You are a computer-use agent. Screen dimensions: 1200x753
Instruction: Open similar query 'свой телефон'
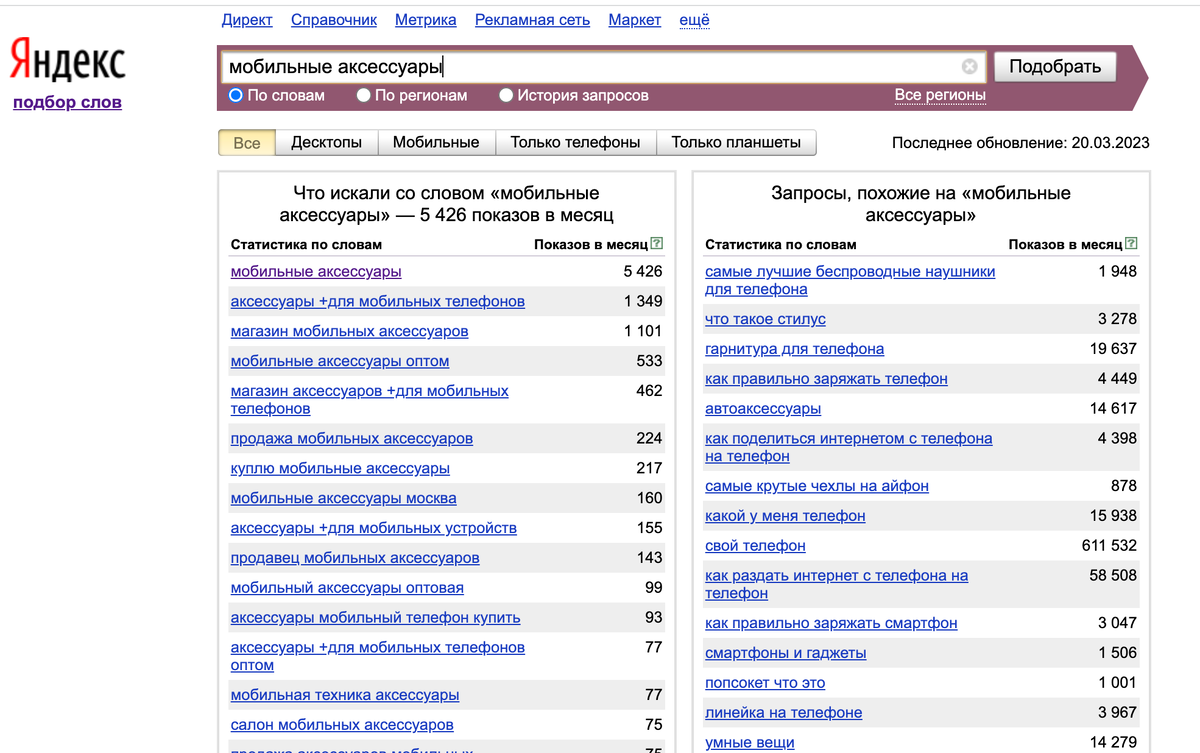tap(755, 546)
